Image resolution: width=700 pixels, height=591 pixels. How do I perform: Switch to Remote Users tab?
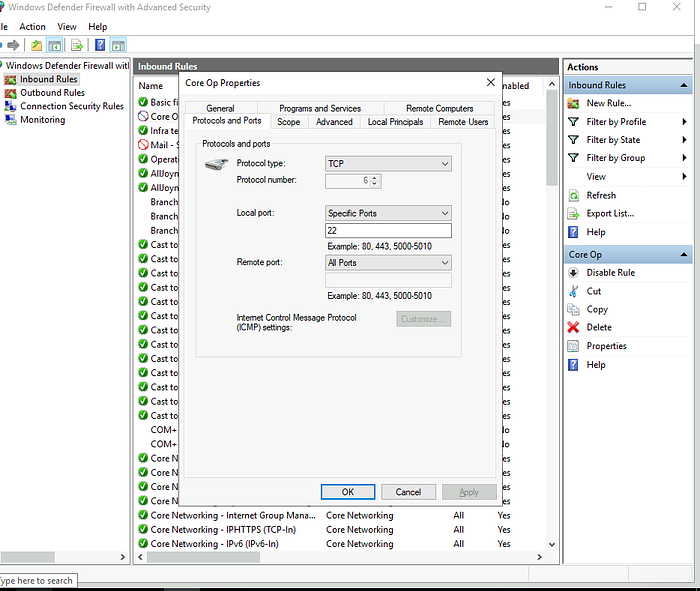point(463,121)
